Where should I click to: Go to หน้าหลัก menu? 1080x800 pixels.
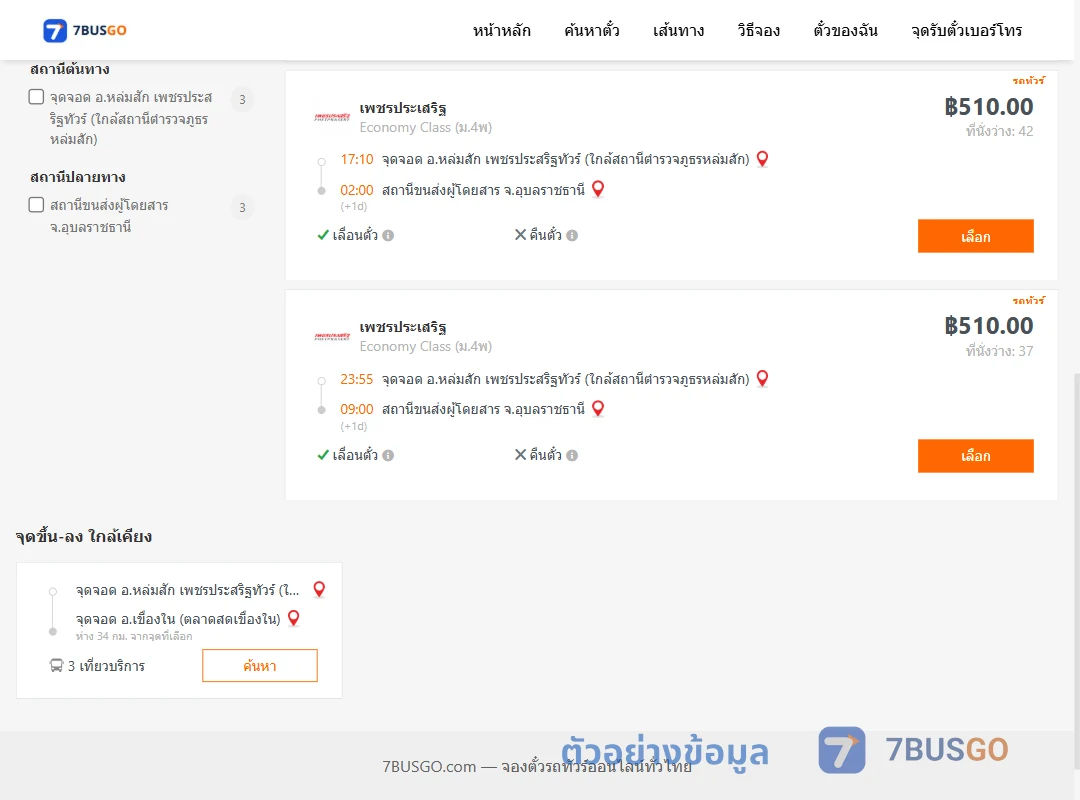(502, 30)
